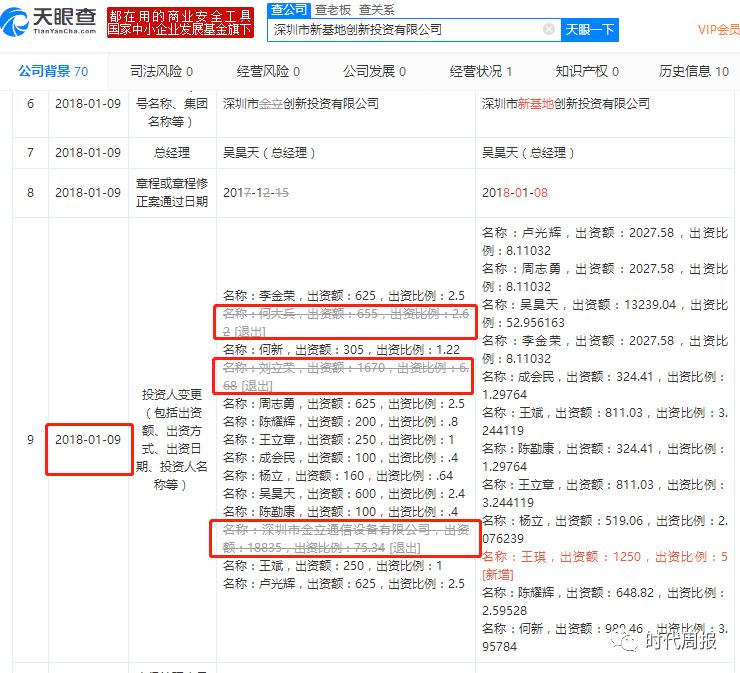Select the line 王立章 出资额 250
The image size is (740, 673).
pyautogui.click(x=338, y=439)
